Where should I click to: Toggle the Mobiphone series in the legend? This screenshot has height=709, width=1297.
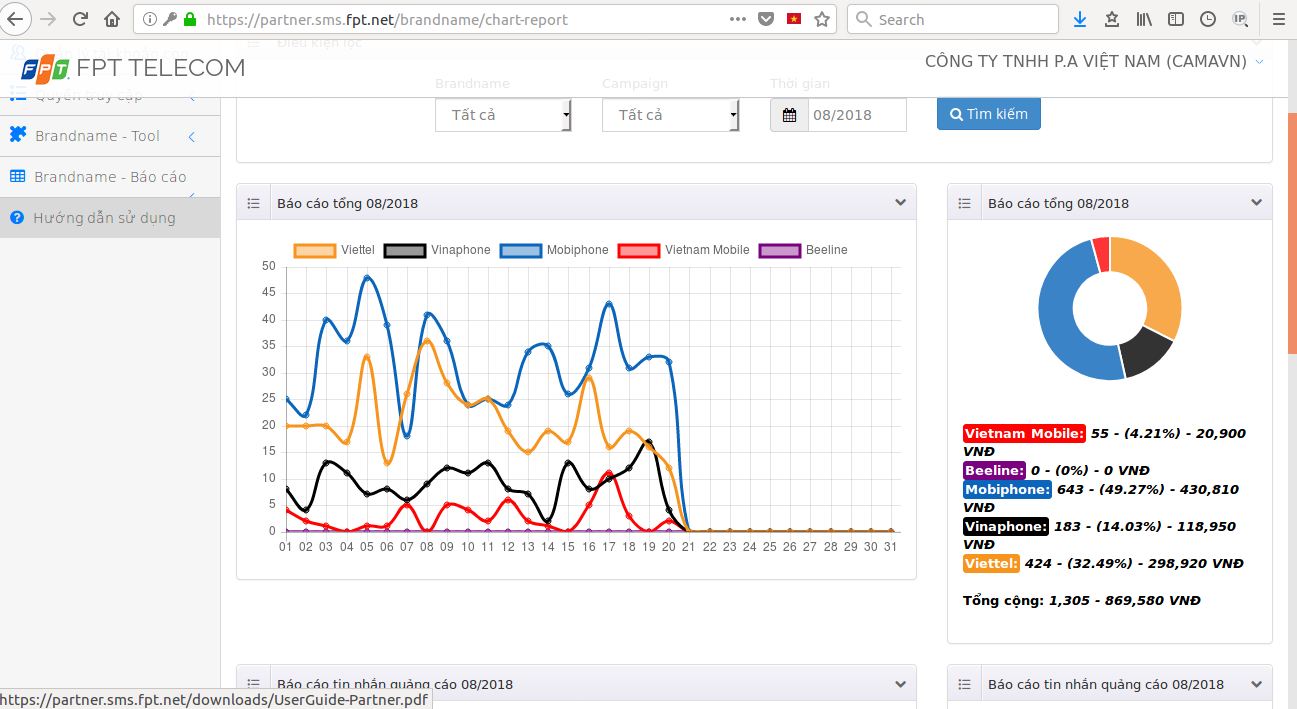pyautogui.click(x=554, y=250)
